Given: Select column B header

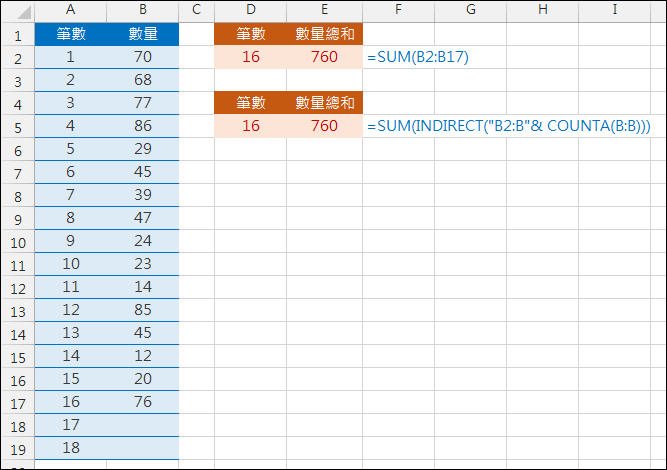Looking at the screenshot, I should pos(143,10).
